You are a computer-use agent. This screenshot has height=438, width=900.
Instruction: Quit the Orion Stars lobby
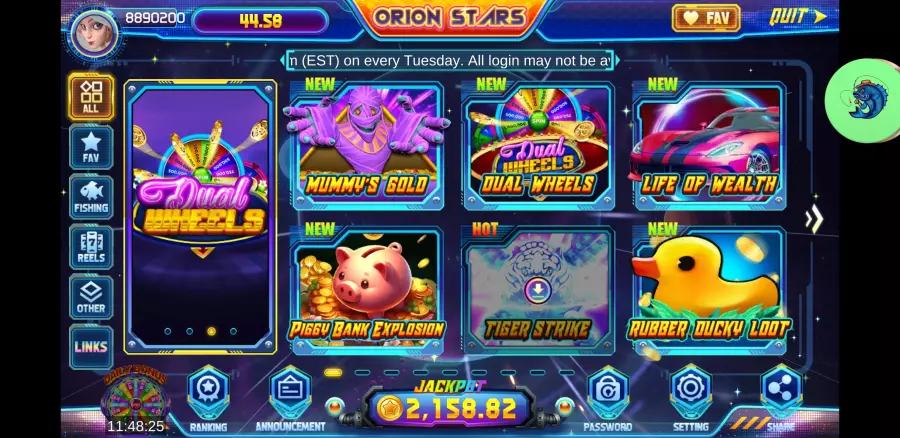[x=797, y=17]
